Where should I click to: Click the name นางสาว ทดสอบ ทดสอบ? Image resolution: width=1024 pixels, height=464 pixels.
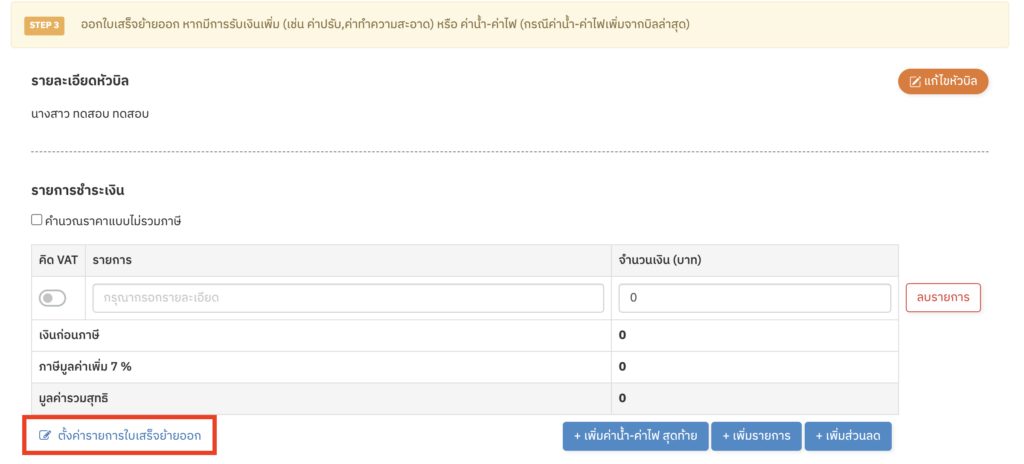pos(90,114)
